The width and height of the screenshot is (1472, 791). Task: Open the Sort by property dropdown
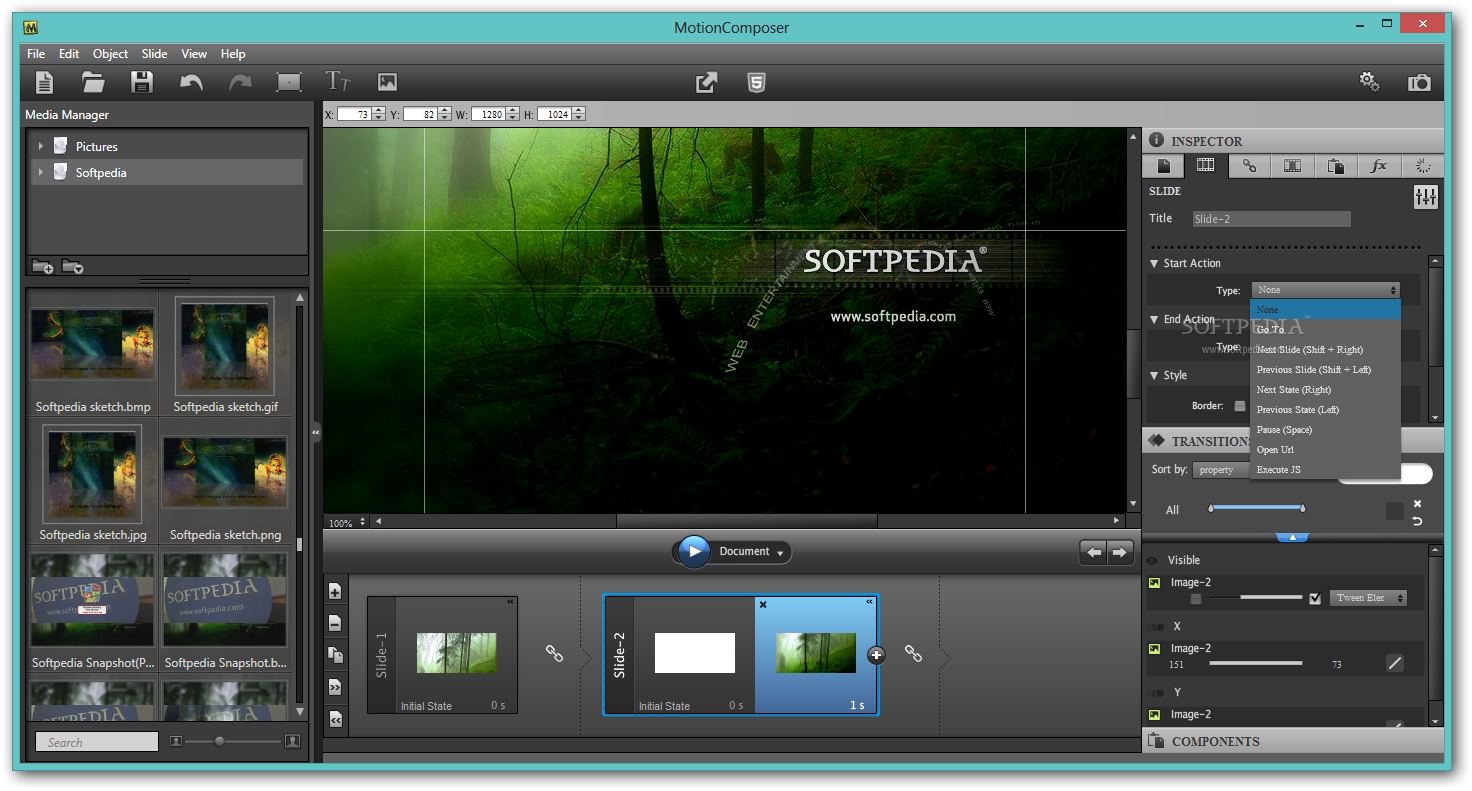coord(1222,470)
